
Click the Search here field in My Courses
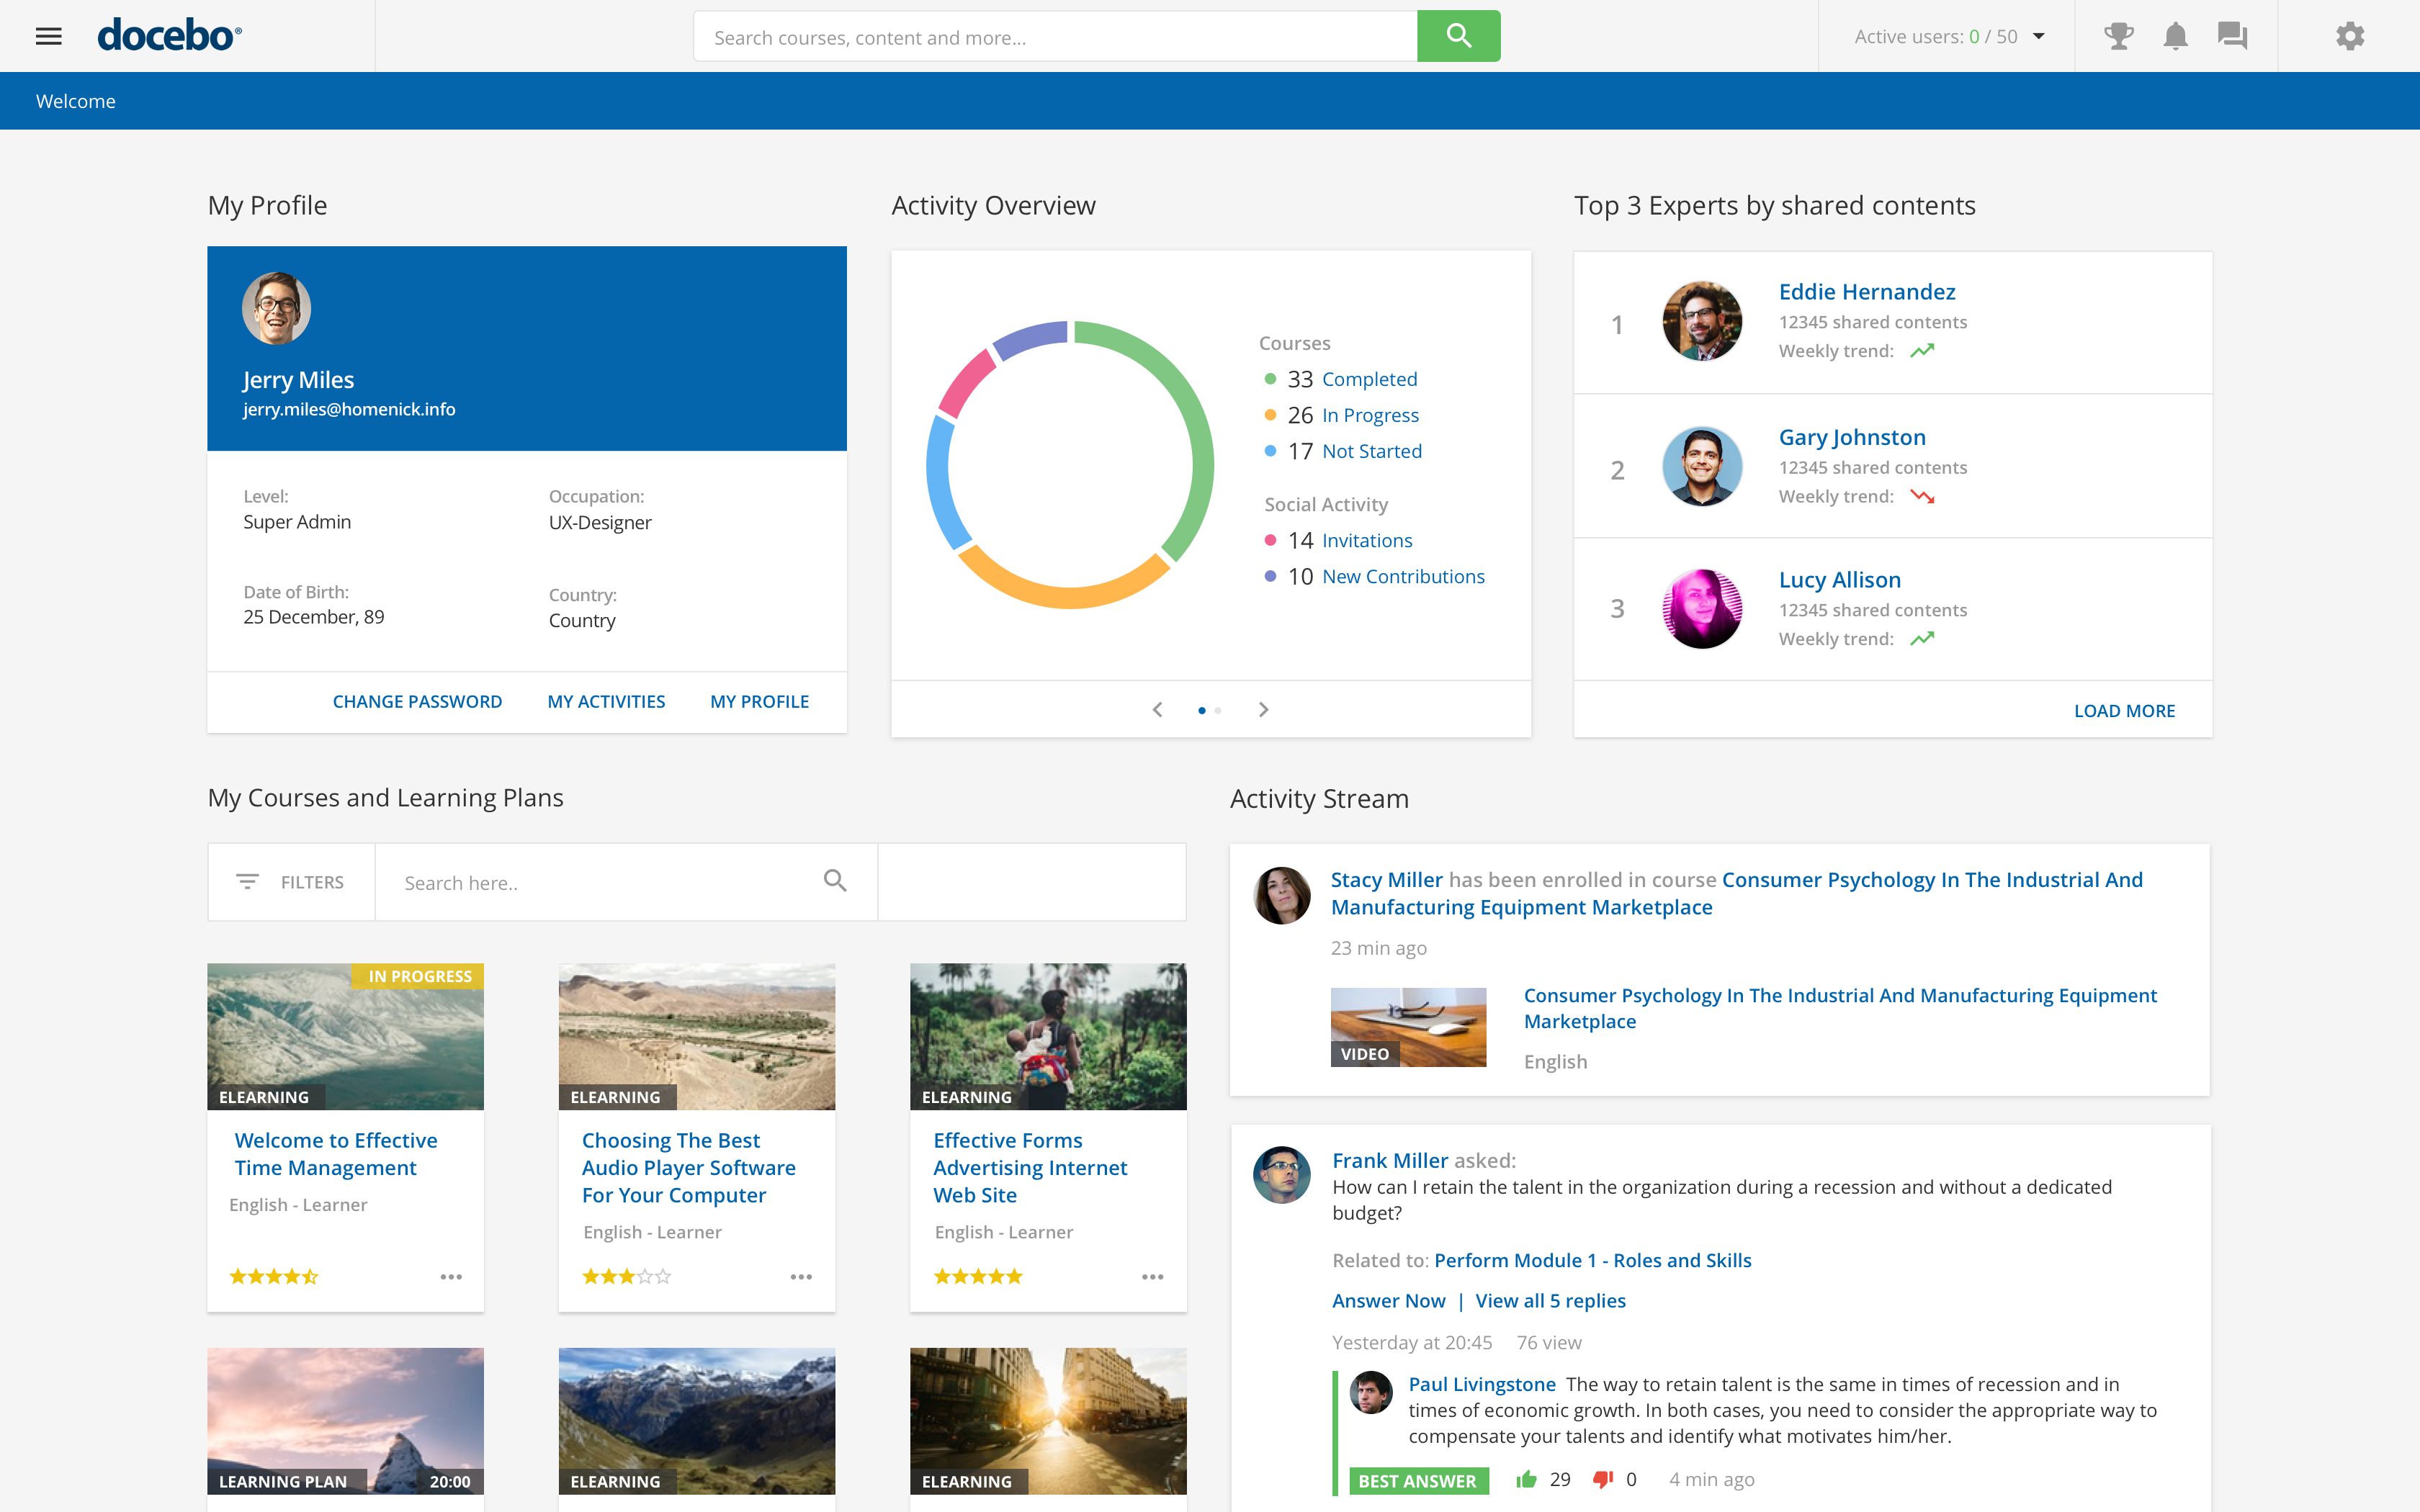[x=600, y=881]
